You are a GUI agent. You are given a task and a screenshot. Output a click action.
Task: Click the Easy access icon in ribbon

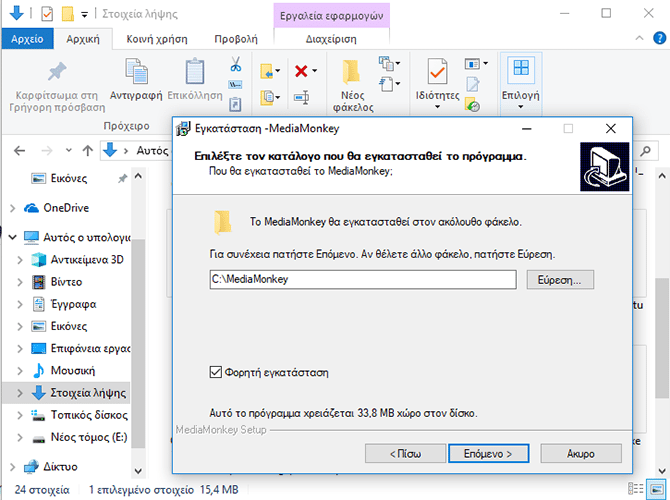click(x=386, y=84)
